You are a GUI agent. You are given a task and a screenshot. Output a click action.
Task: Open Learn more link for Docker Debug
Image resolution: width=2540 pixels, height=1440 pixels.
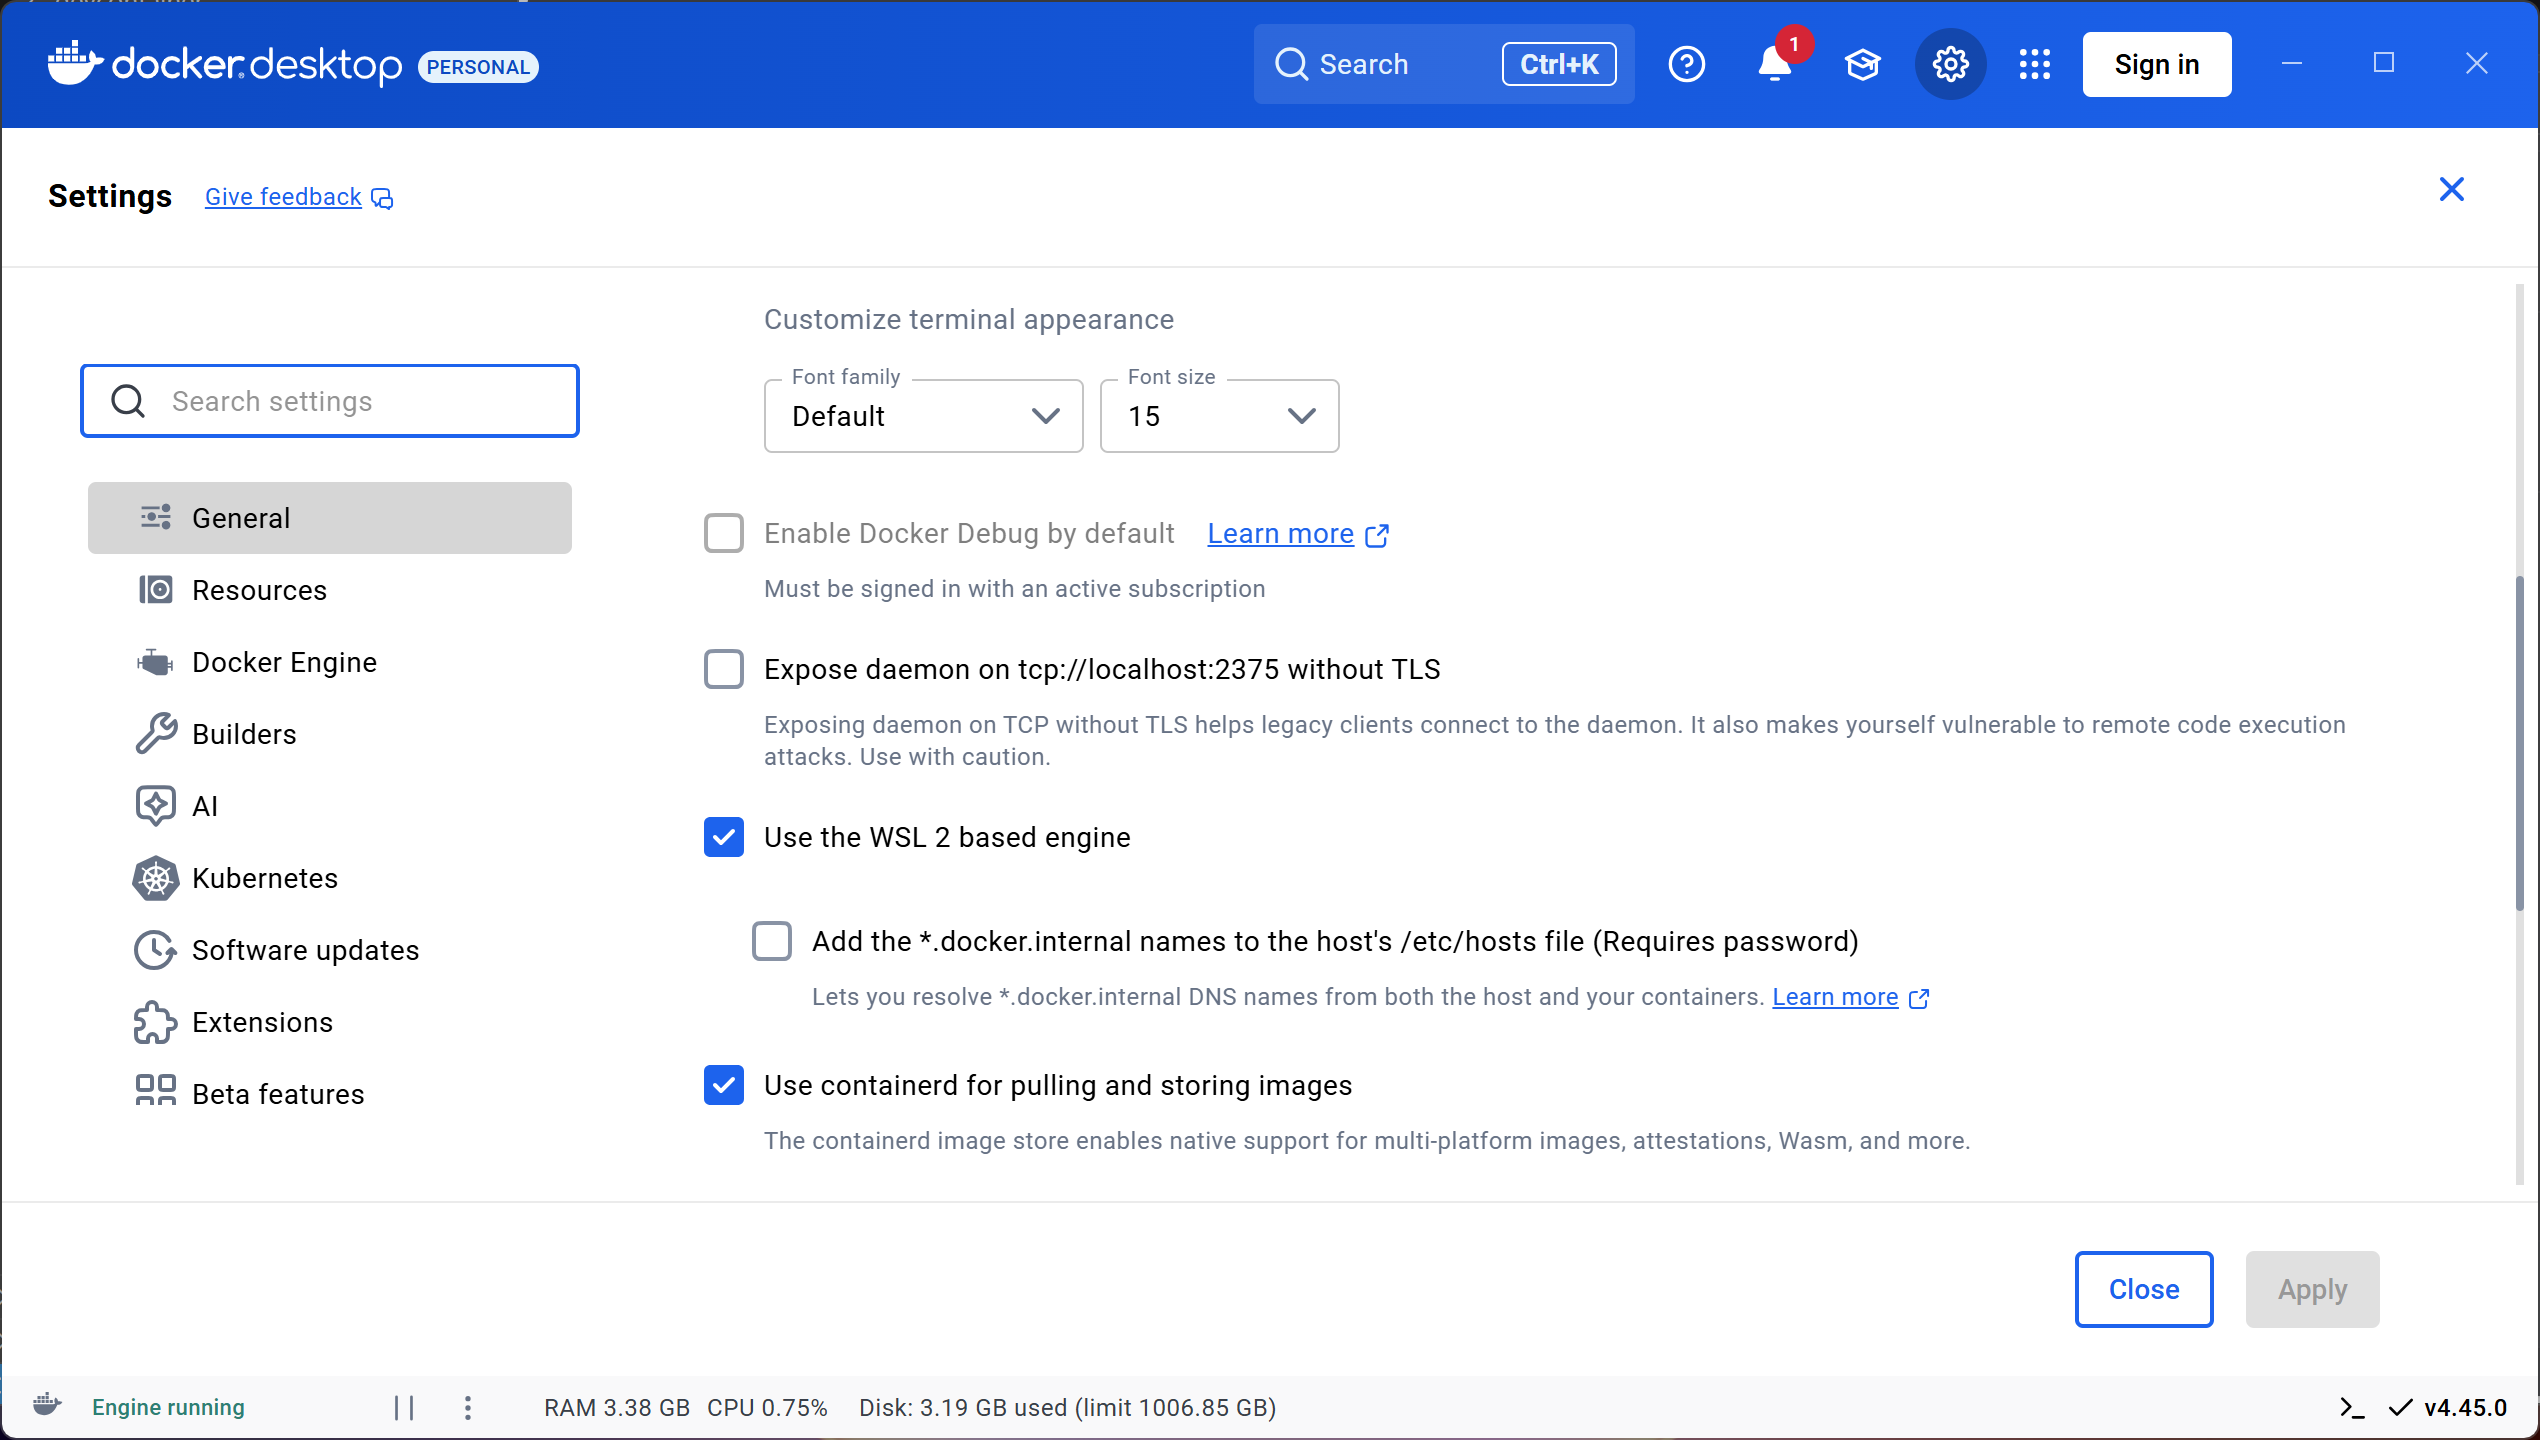pos(1281,533)
